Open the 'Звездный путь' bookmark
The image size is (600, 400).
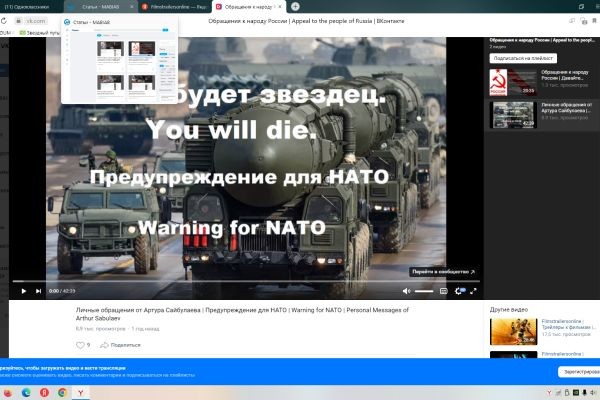(x=39, y=33)
